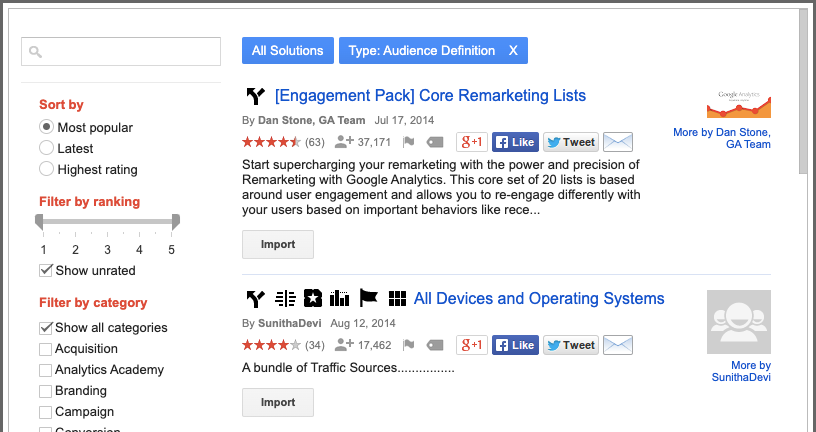Click the Google Analytics chart thumbnail
The image size is (816, 432).
click(x=739, y=103)
